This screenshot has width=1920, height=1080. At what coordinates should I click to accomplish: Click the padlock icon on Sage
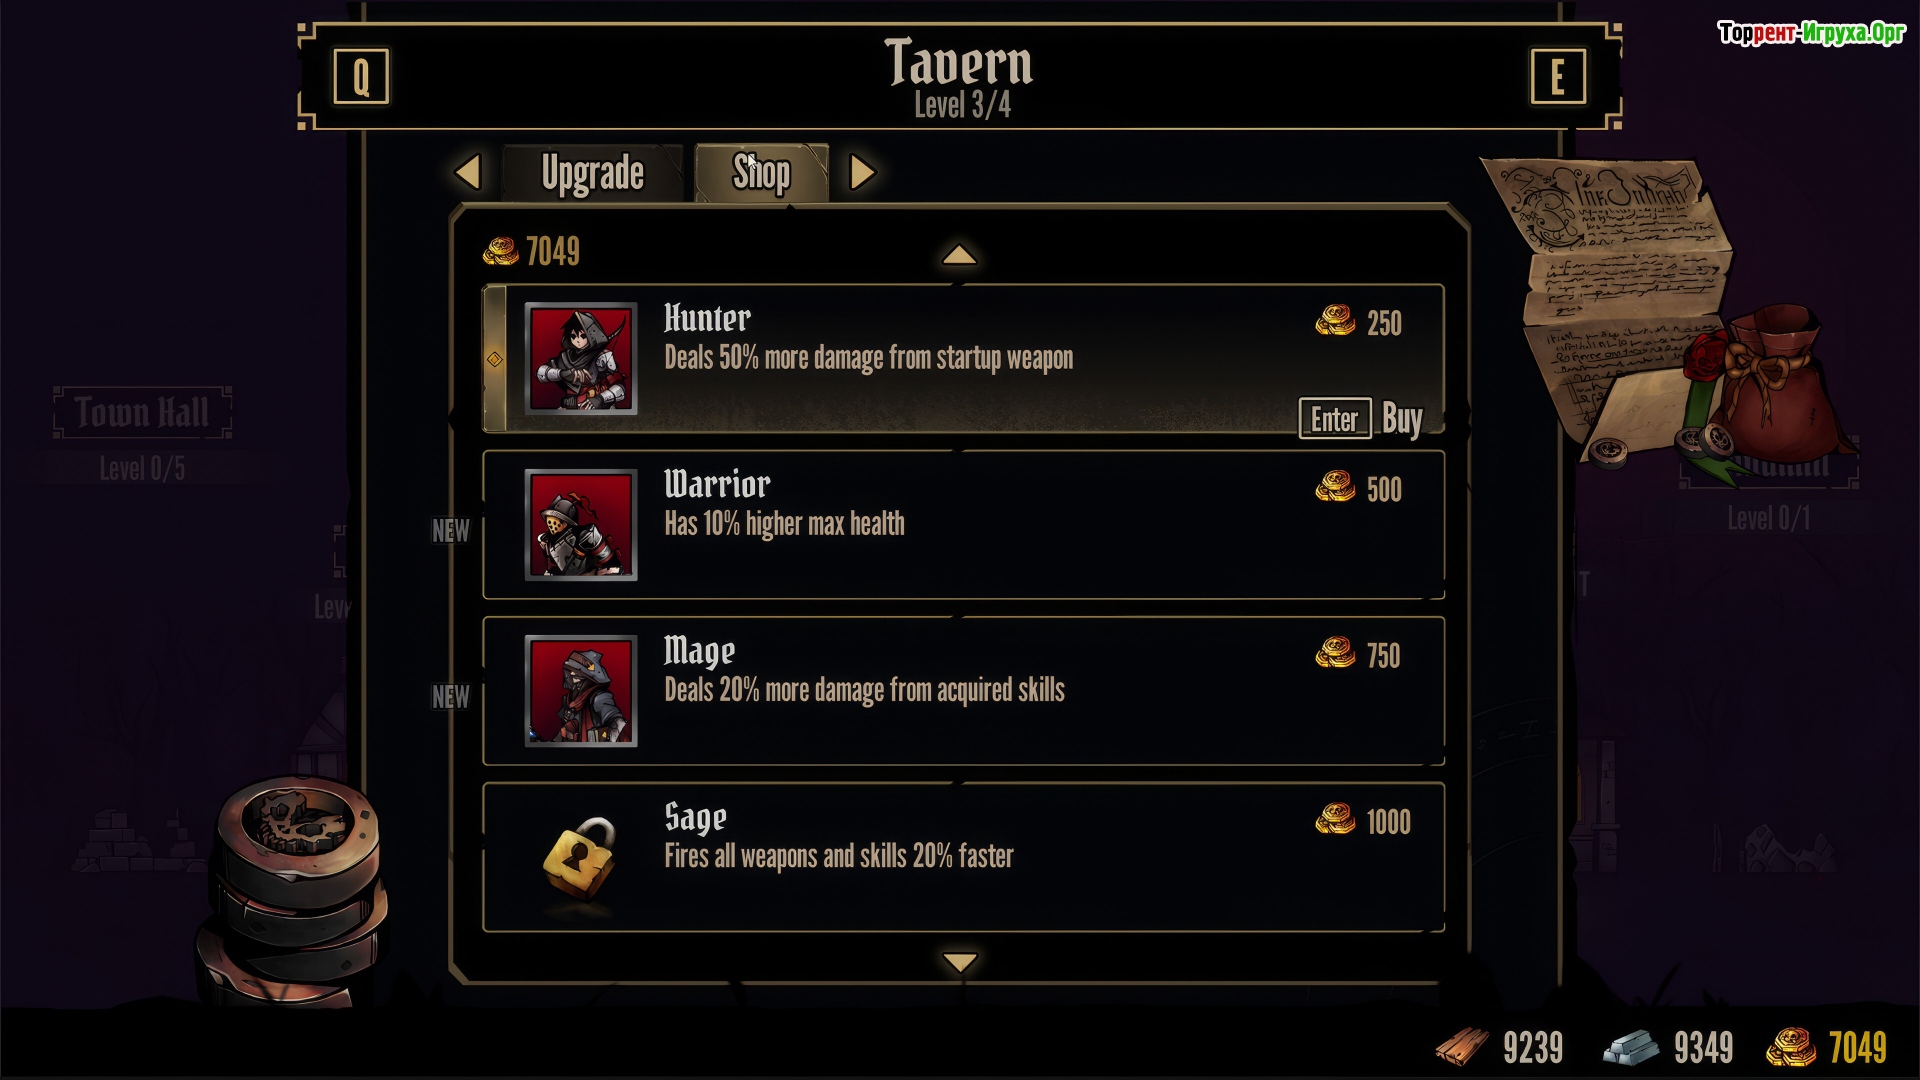pos(578,856)
